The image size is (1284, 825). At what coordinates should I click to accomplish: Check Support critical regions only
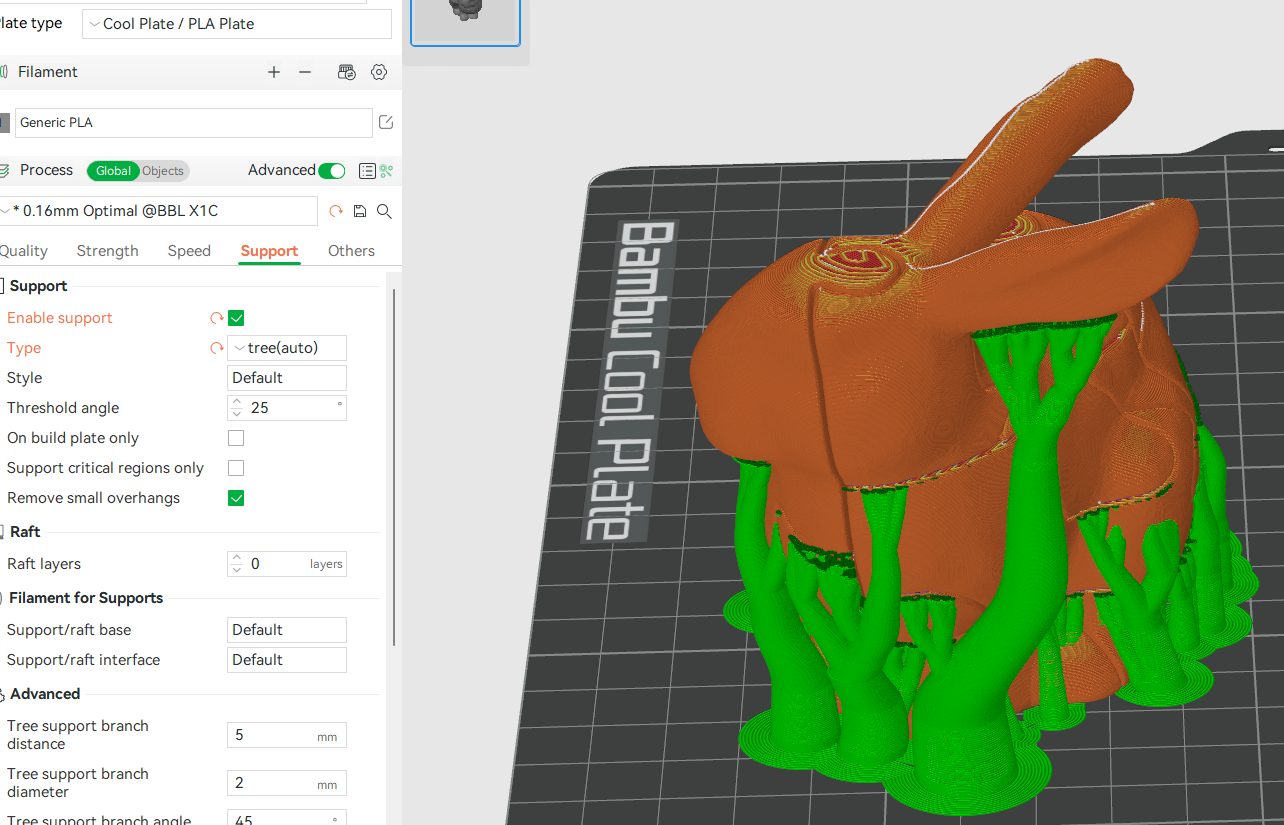pyautogui.click(x=236, y=468)
